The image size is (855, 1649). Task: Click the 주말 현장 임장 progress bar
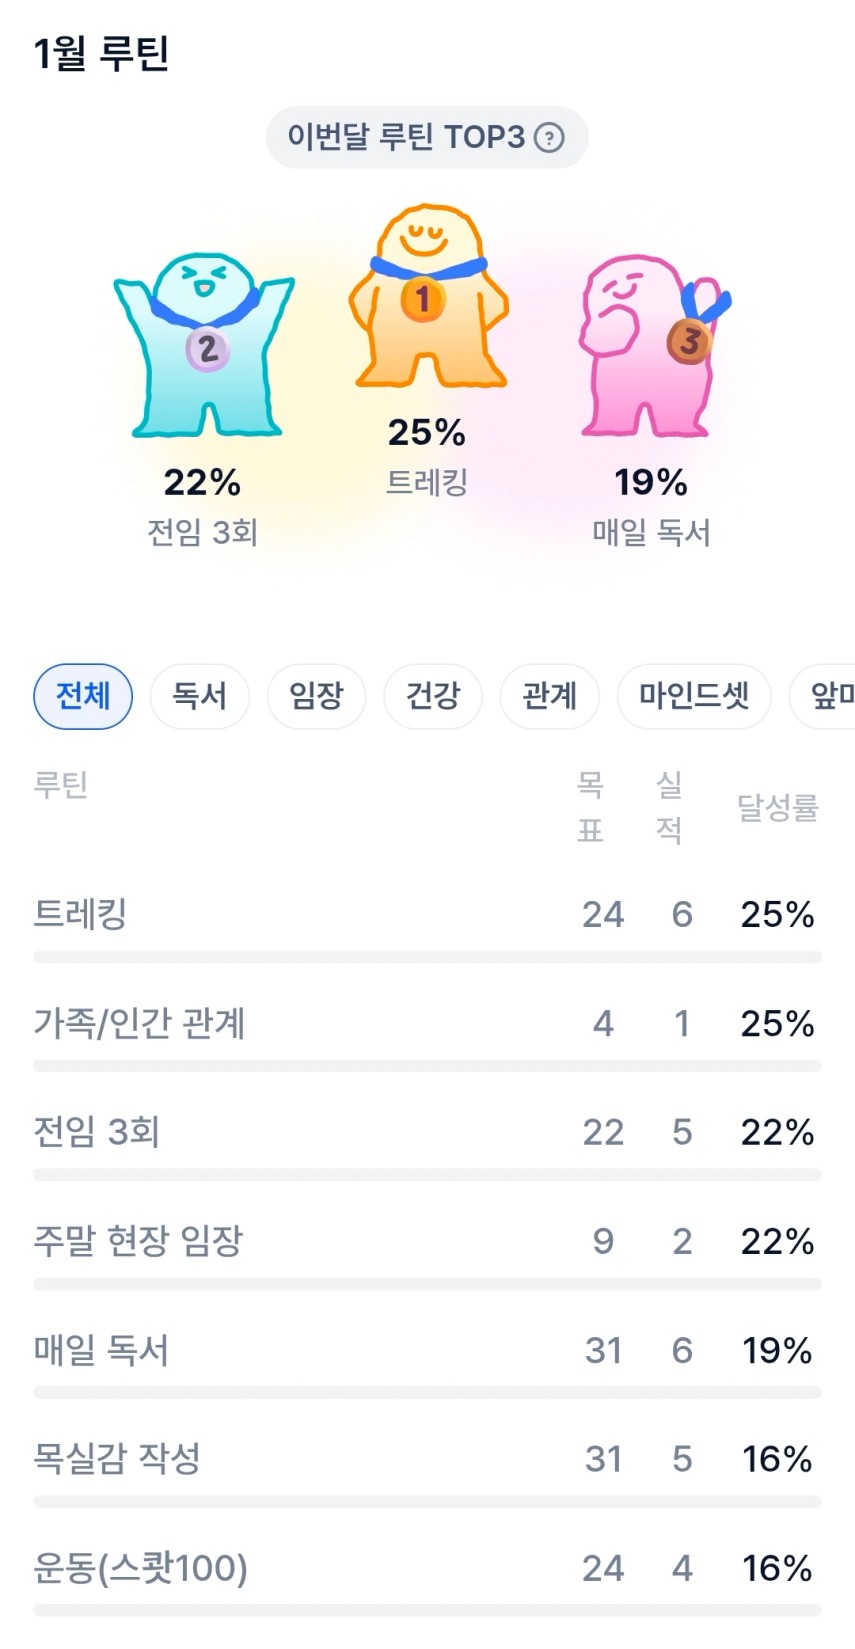click(x=427, y=1284)
